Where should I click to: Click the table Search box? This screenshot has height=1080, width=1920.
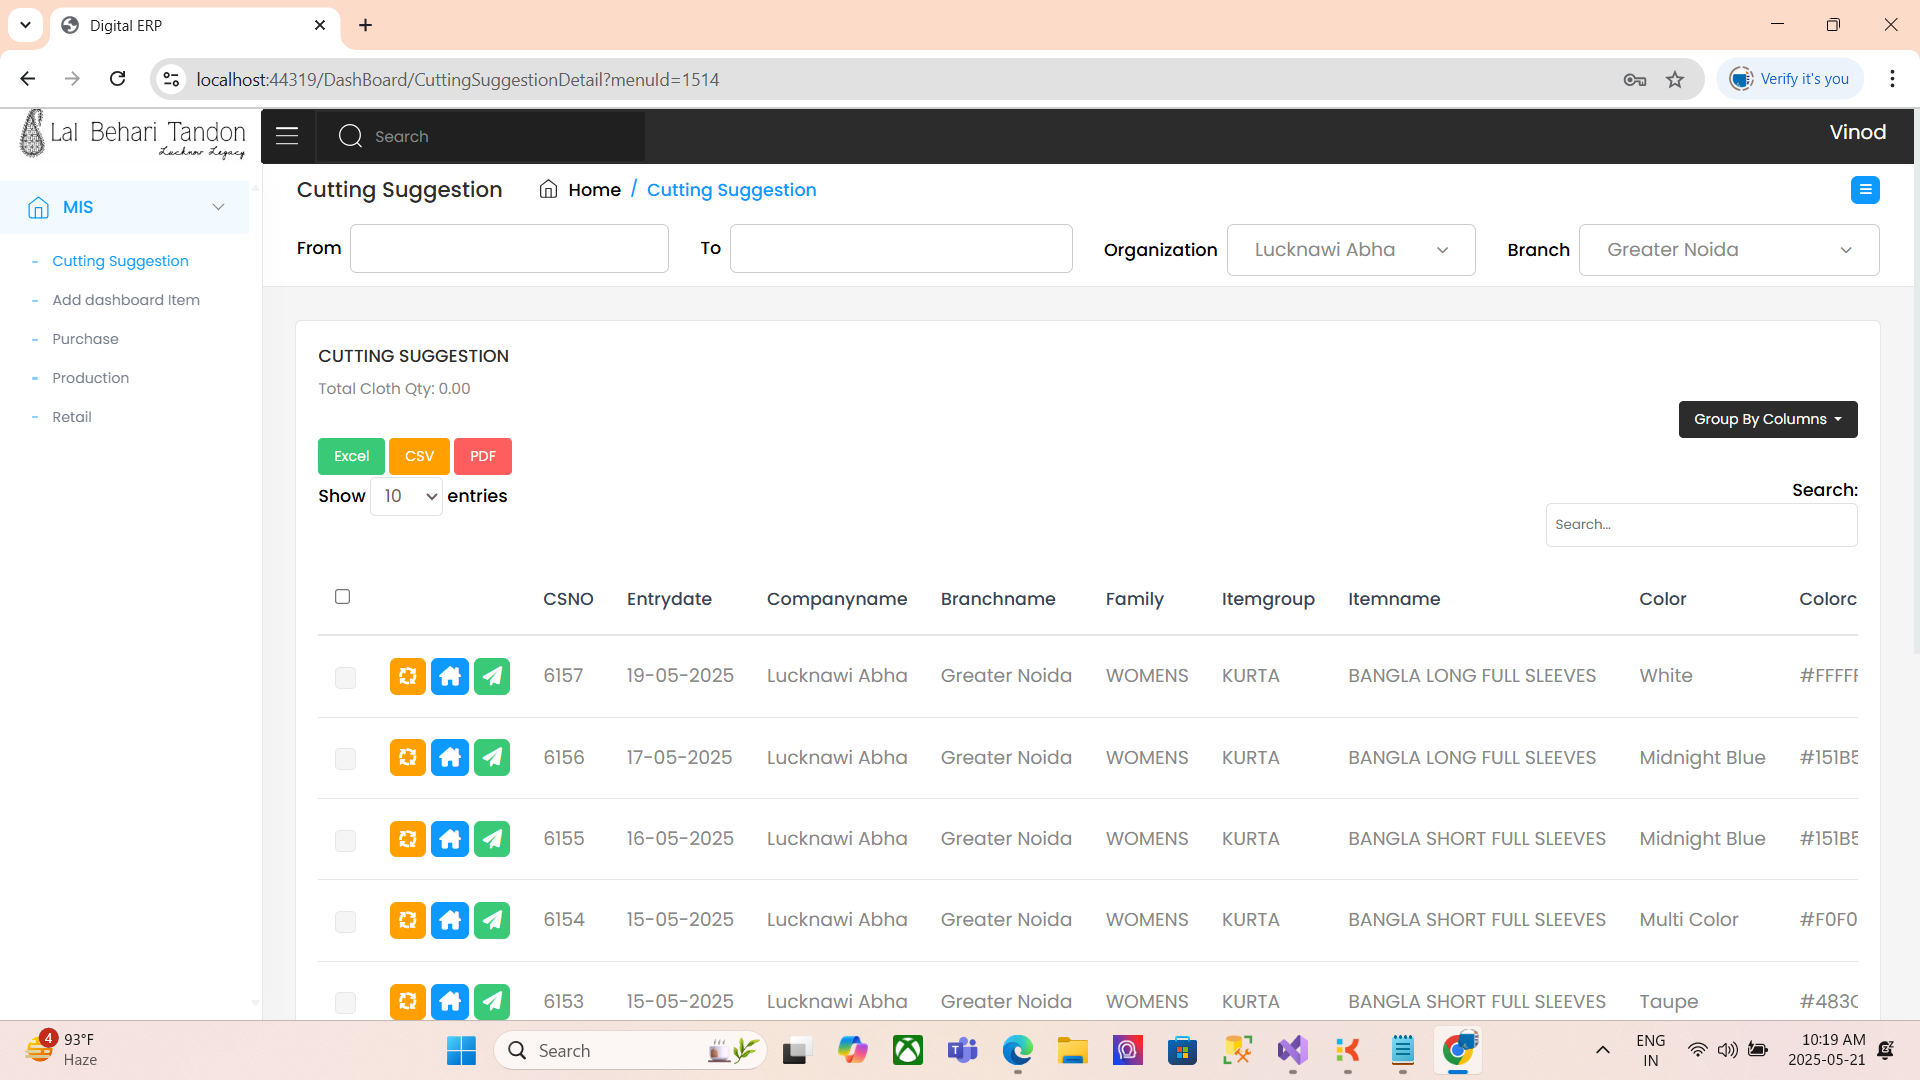tap(1701, 525)
